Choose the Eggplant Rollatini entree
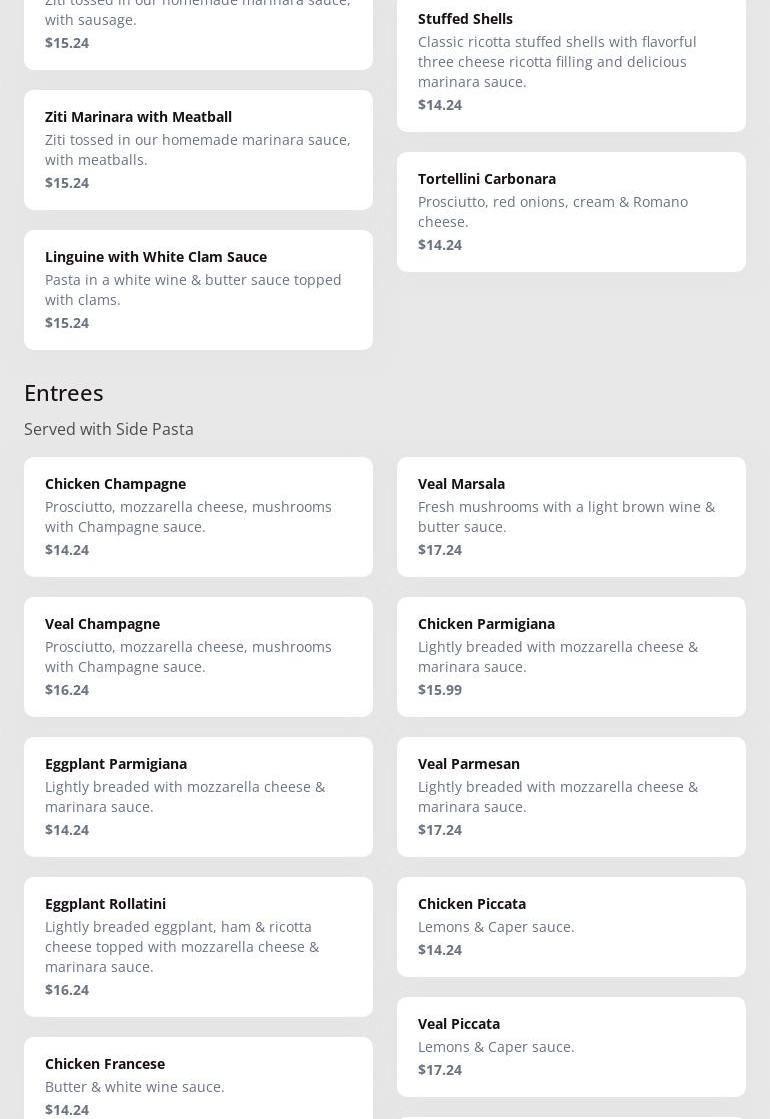The width and height of the screenshot is (770, 1119). (x=198, y=947)
